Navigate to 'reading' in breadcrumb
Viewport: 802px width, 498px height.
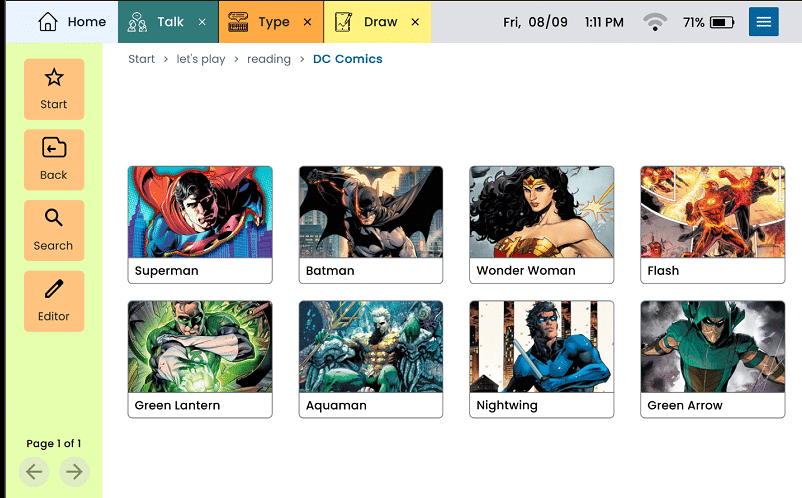point(268,59)
